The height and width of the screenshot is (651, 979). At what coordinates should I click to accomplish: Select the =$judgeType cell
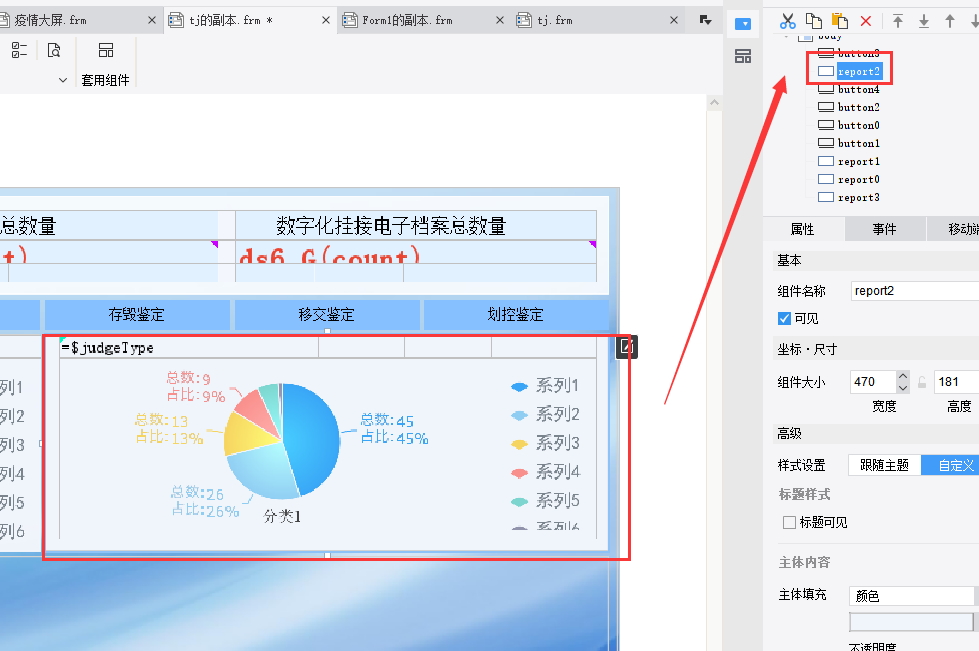point(189,348)
